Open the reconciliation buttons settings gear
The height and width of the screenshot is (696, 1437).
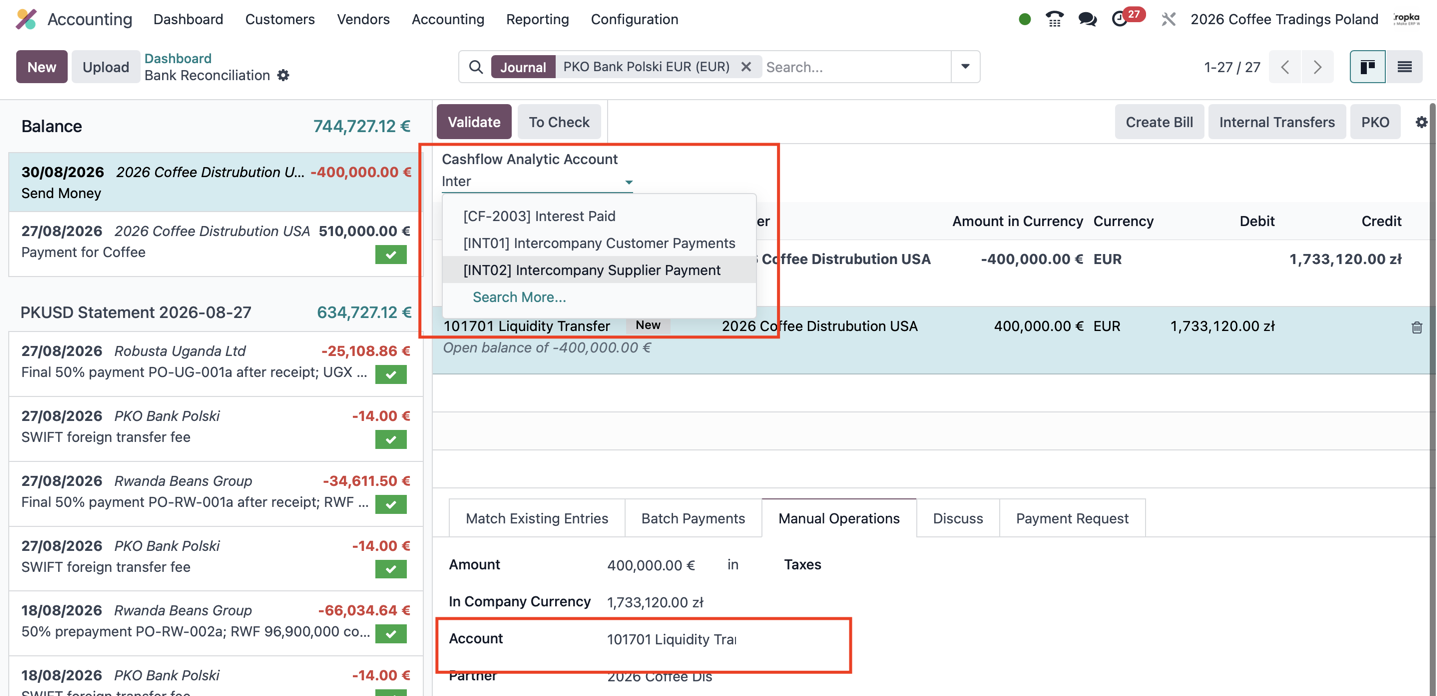(x=1421, y=122)
